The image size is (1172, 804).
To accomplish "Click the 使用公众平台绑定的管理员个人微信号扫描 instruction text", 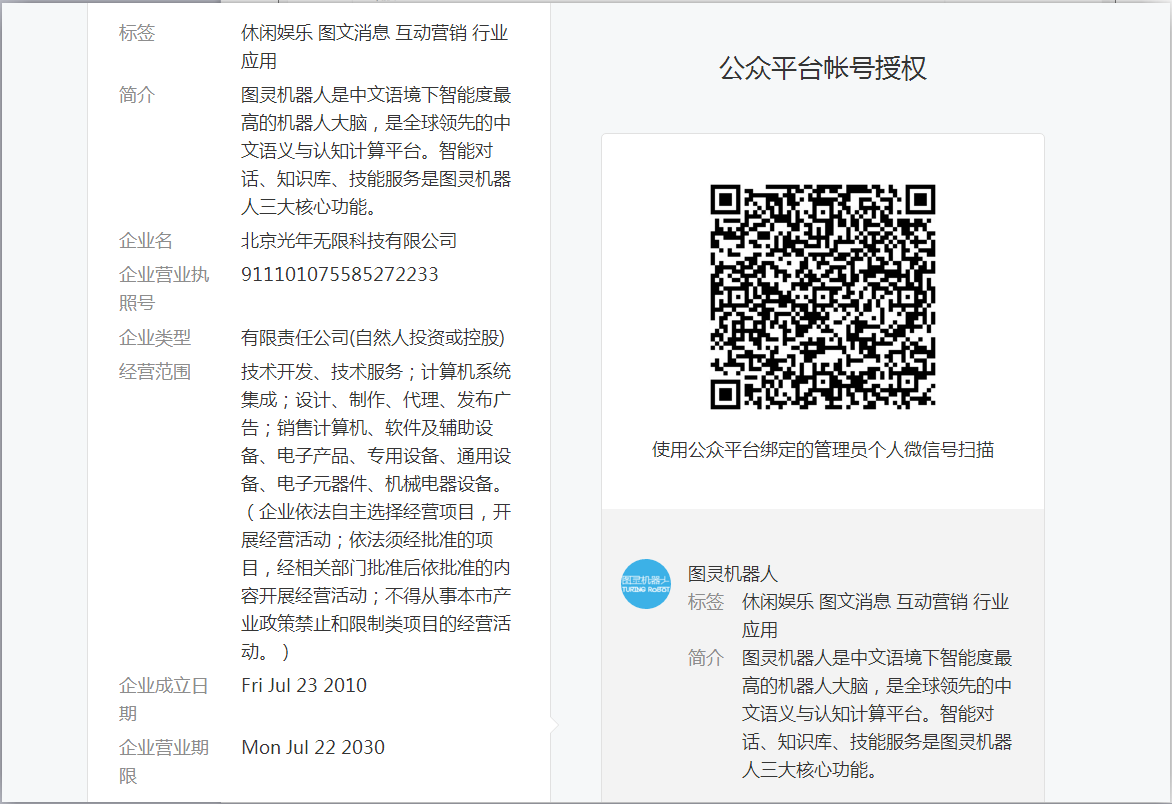I will (x=822, y=450).
